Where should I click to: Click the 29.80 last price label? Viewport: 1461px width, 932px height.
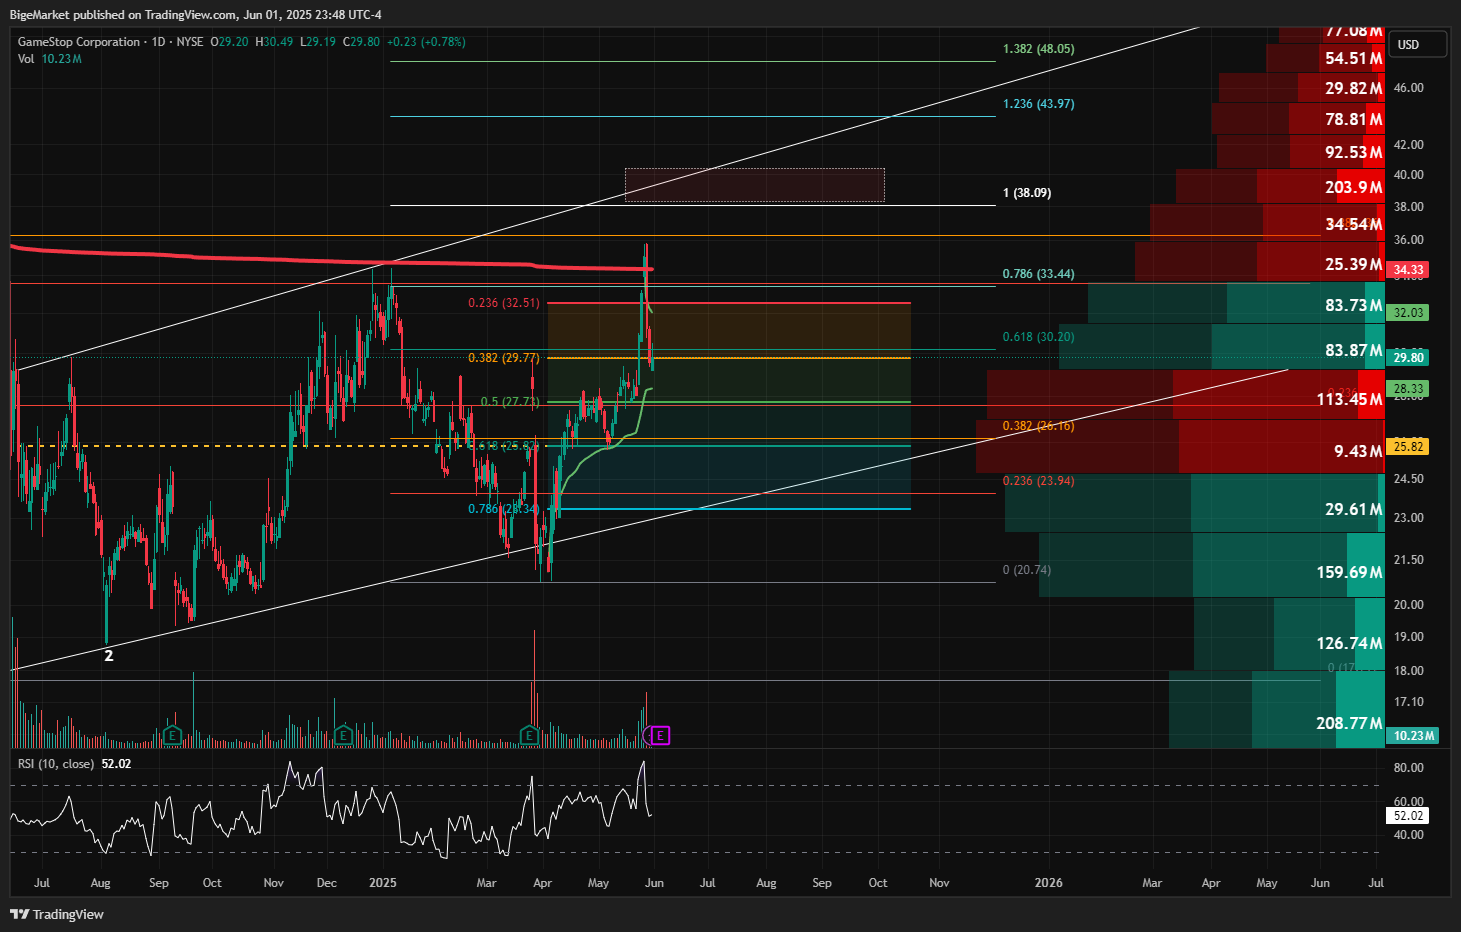[x=1409, y=358]
